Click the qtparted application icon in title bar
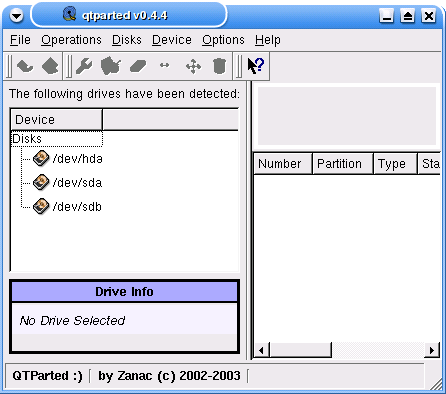Image resolution: width=446 pixels, height=394 pixels. pos(69,14)
